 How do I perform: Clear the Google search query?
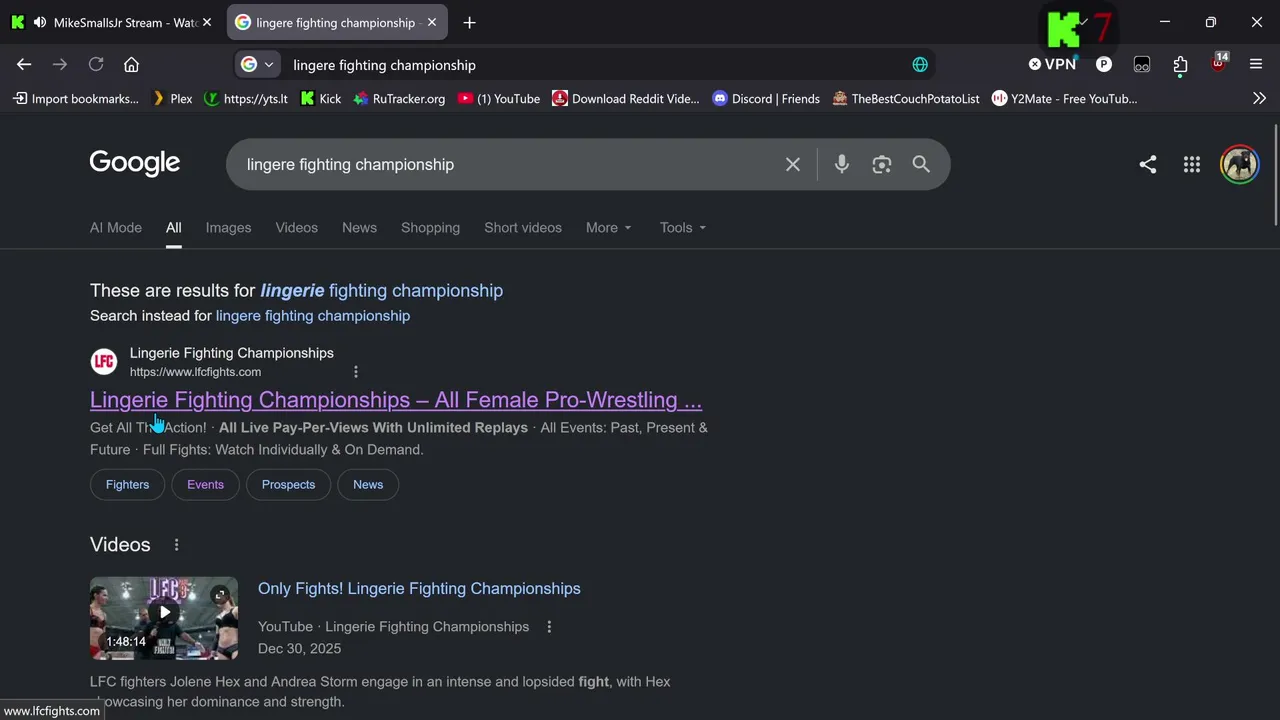click(793, 164)
